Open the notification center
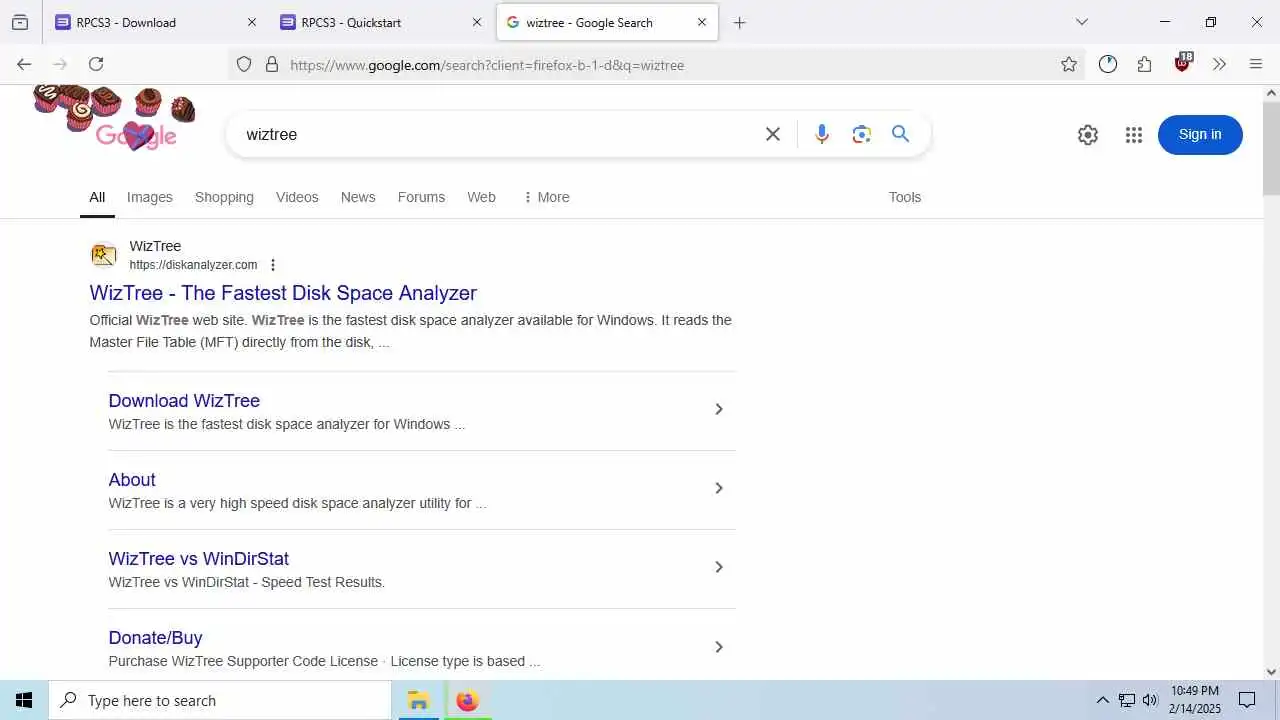The width and height of the screenshot is (1280, 720). click(x=1247, y=700)
